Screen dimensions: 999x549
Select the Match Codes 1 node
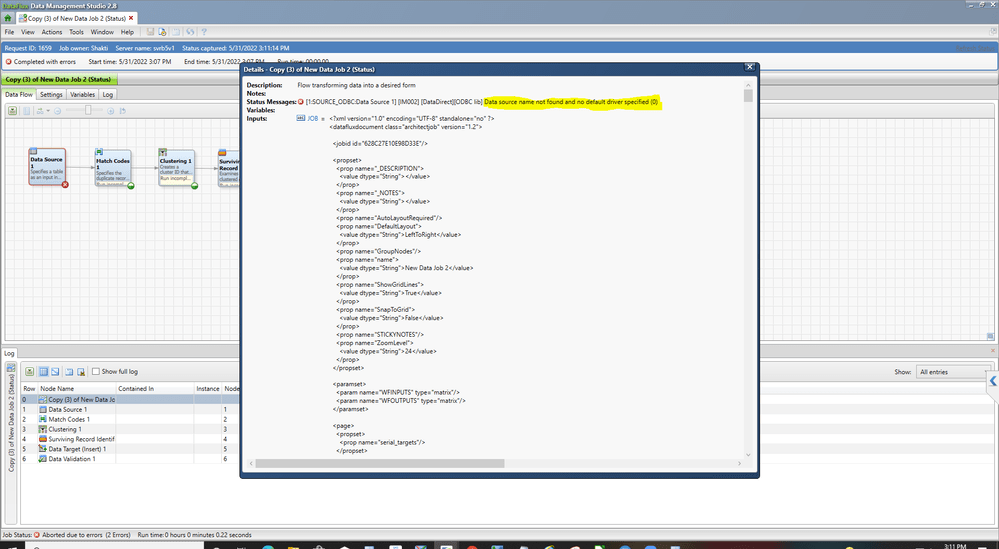[113, 168]
